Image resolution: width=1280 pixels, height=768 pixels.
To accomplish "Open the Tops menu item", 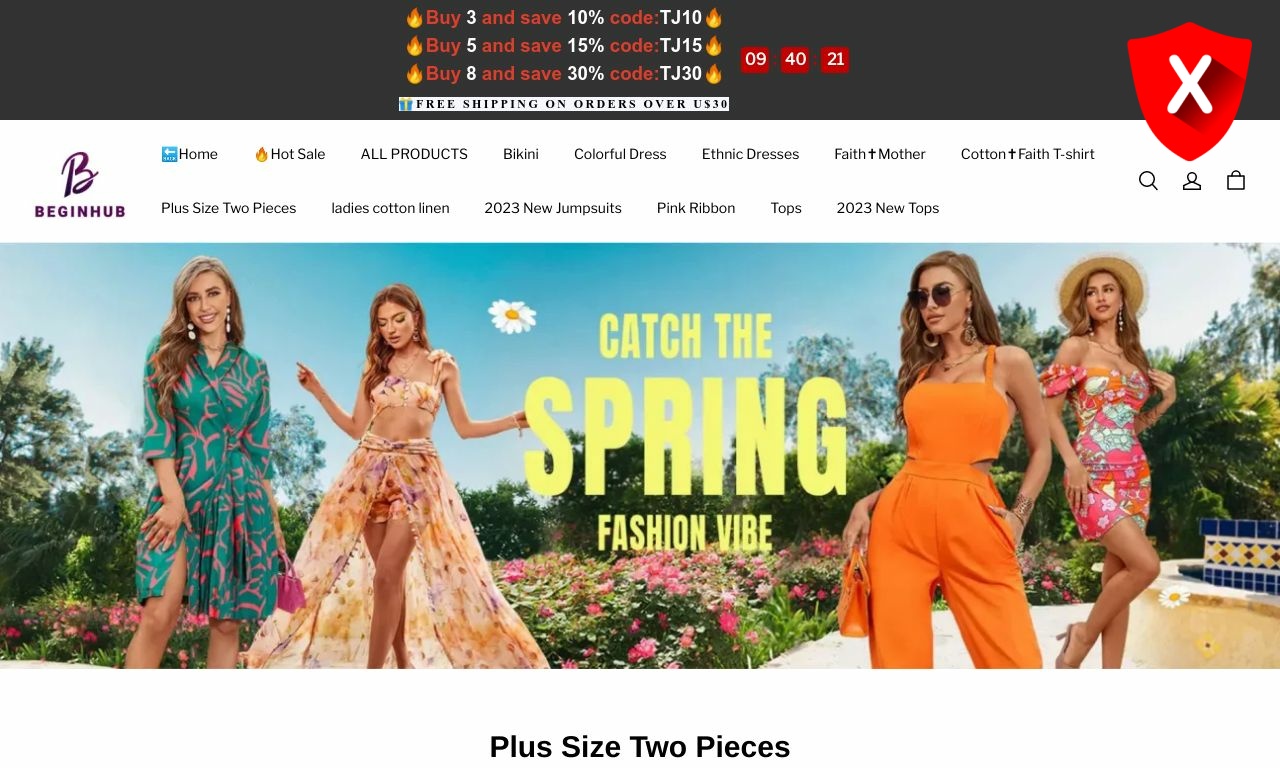I will 786,208.
